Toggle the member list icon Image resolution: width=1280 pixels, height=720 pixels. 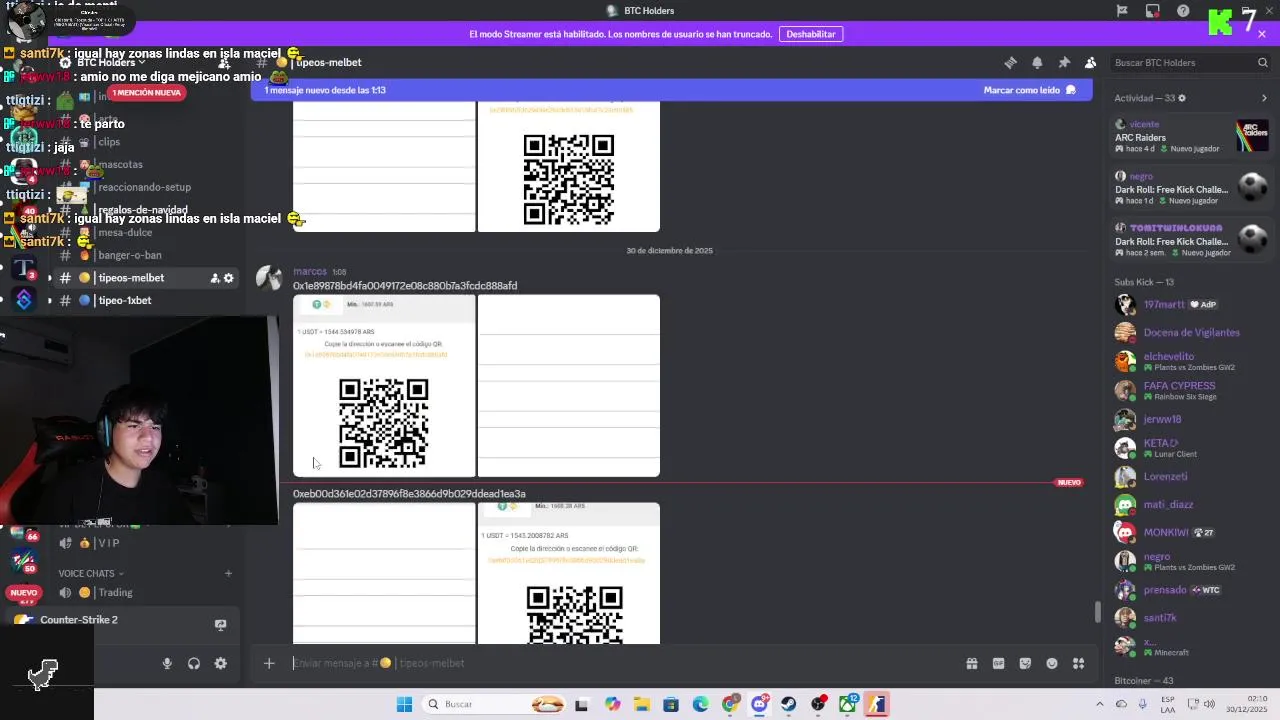coord(1091,62)
